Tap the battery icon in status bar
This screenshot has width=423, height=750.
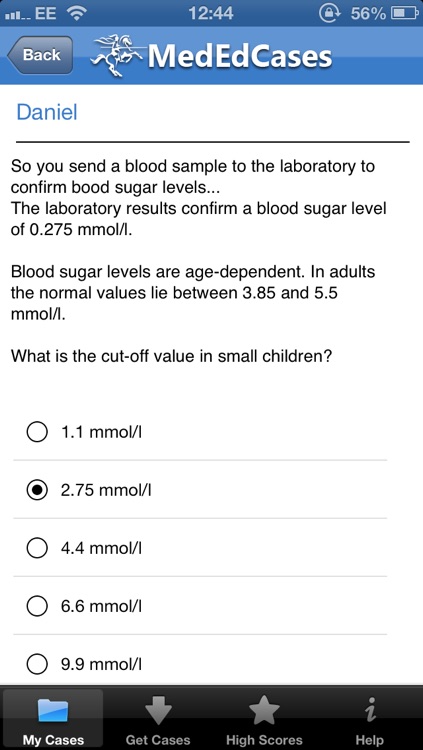pyautogui.click(x=405, y=14)
